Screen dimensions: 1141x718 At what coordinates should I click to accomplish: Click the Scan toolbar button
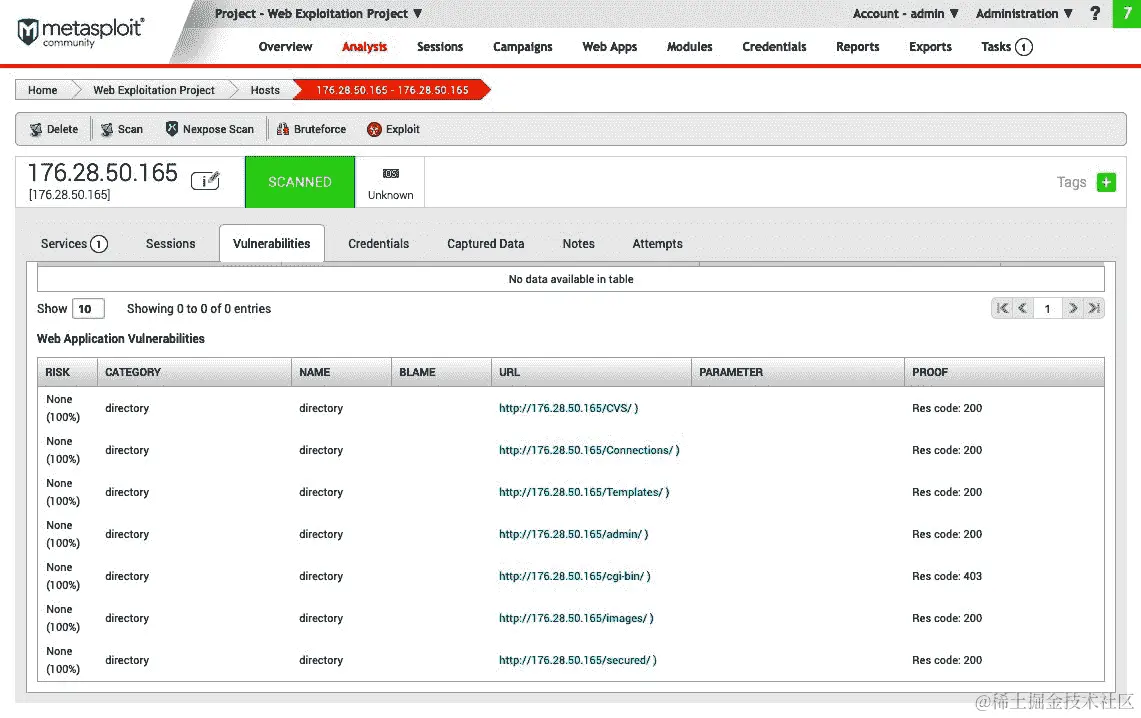click(x=122, y=129)
